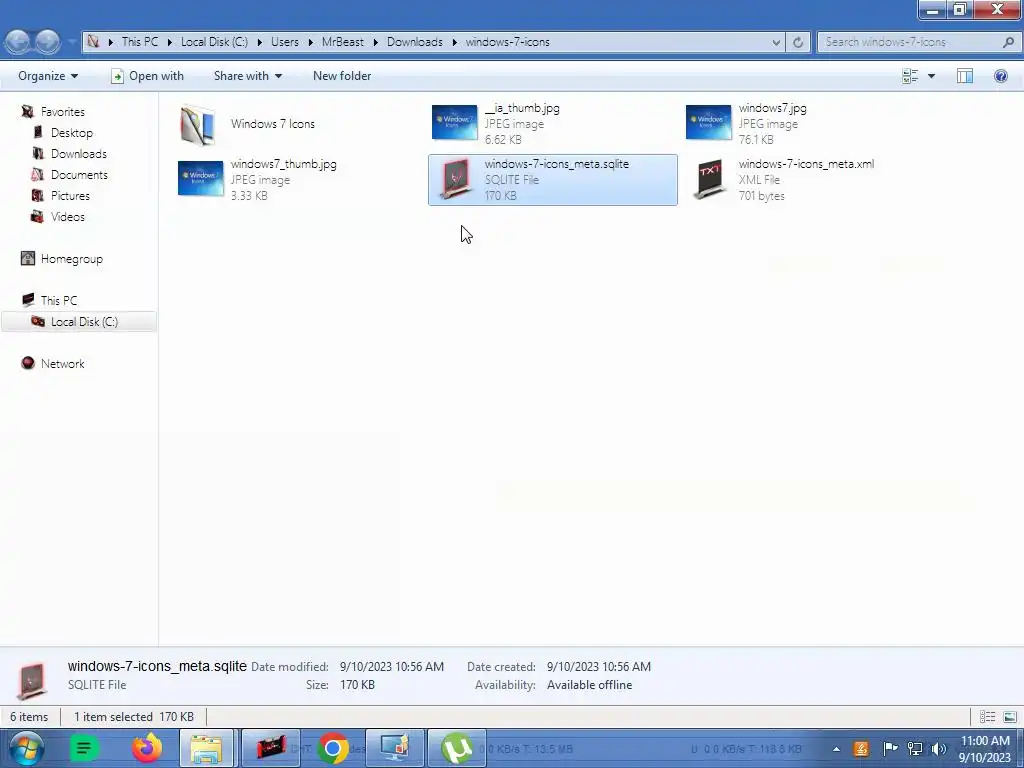Select the windows-7-icons_meta.sqlite file icon
Viewport: 1024px width, 768px height.
point(455,179)
